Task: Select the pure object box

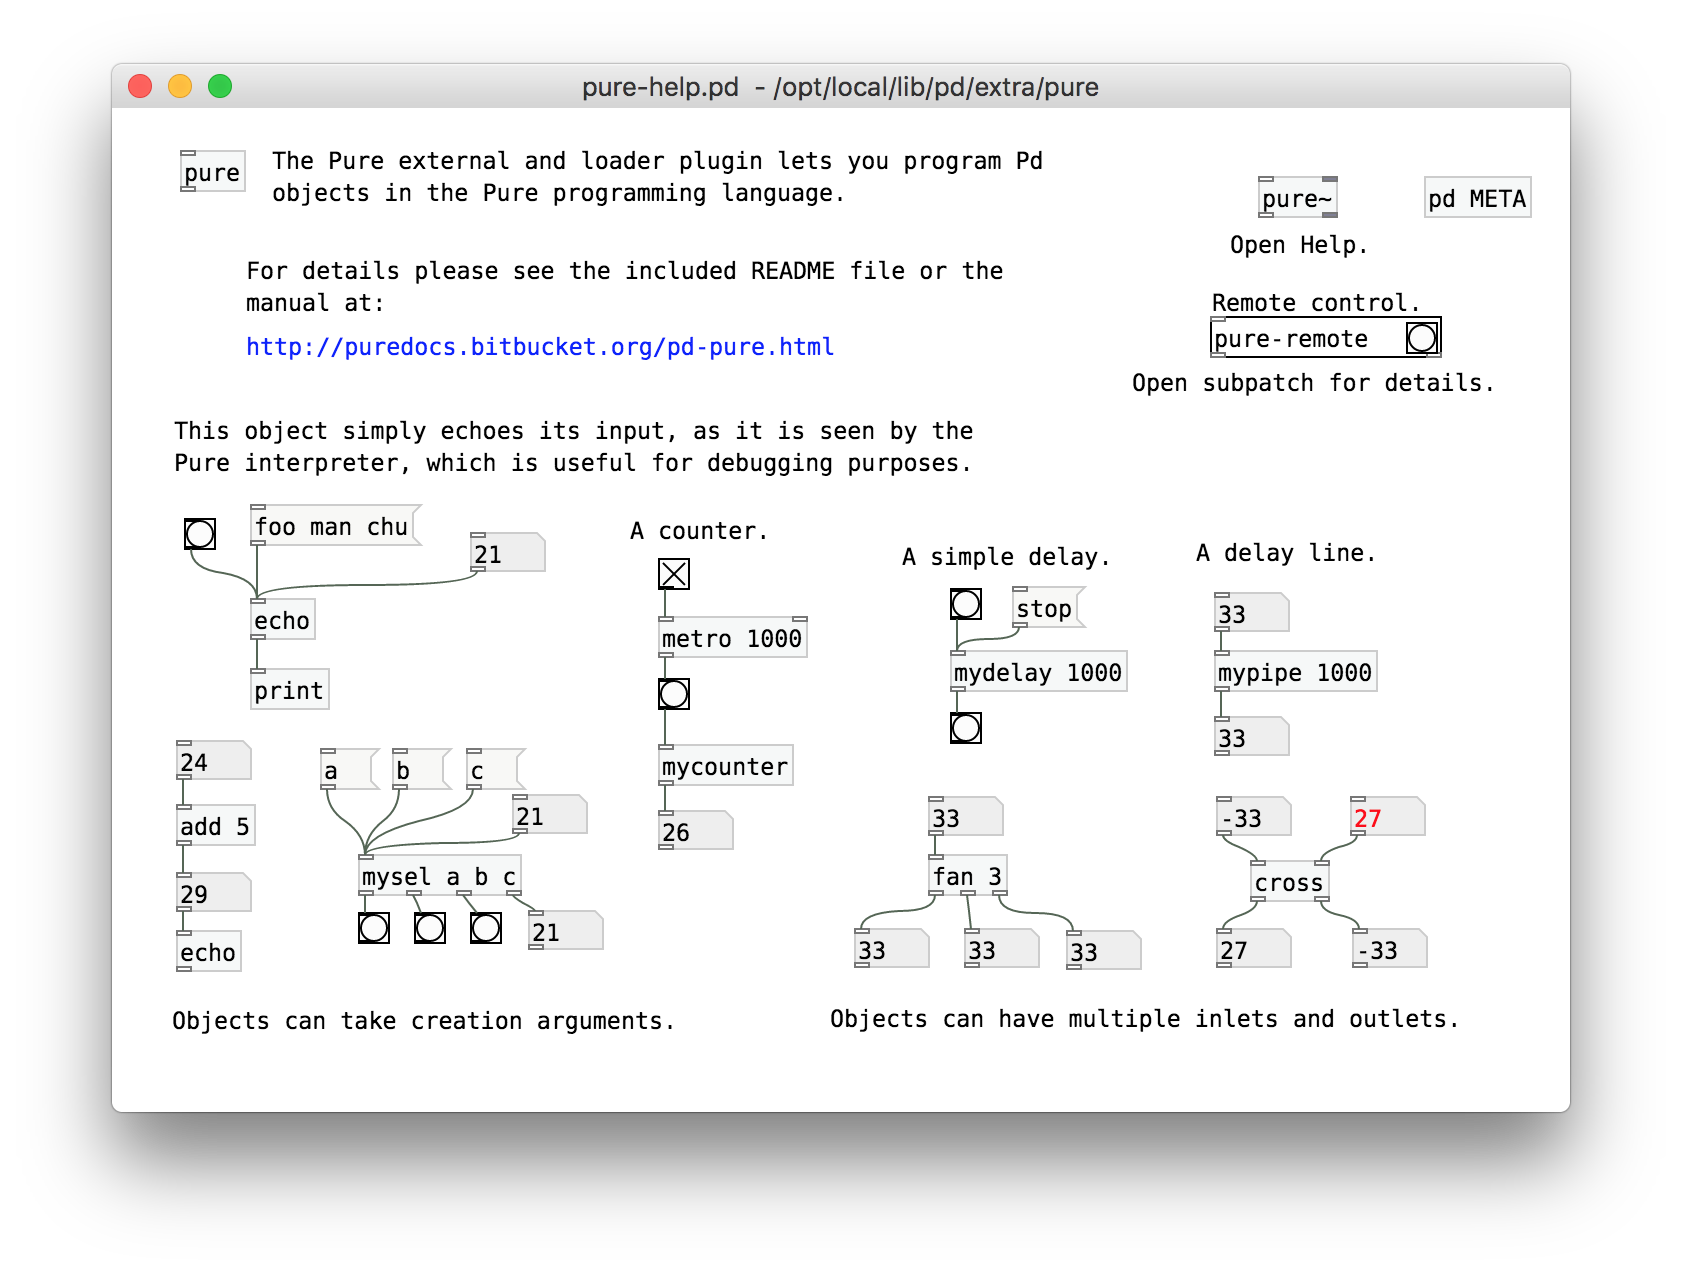Action: [x=212, y=172]
